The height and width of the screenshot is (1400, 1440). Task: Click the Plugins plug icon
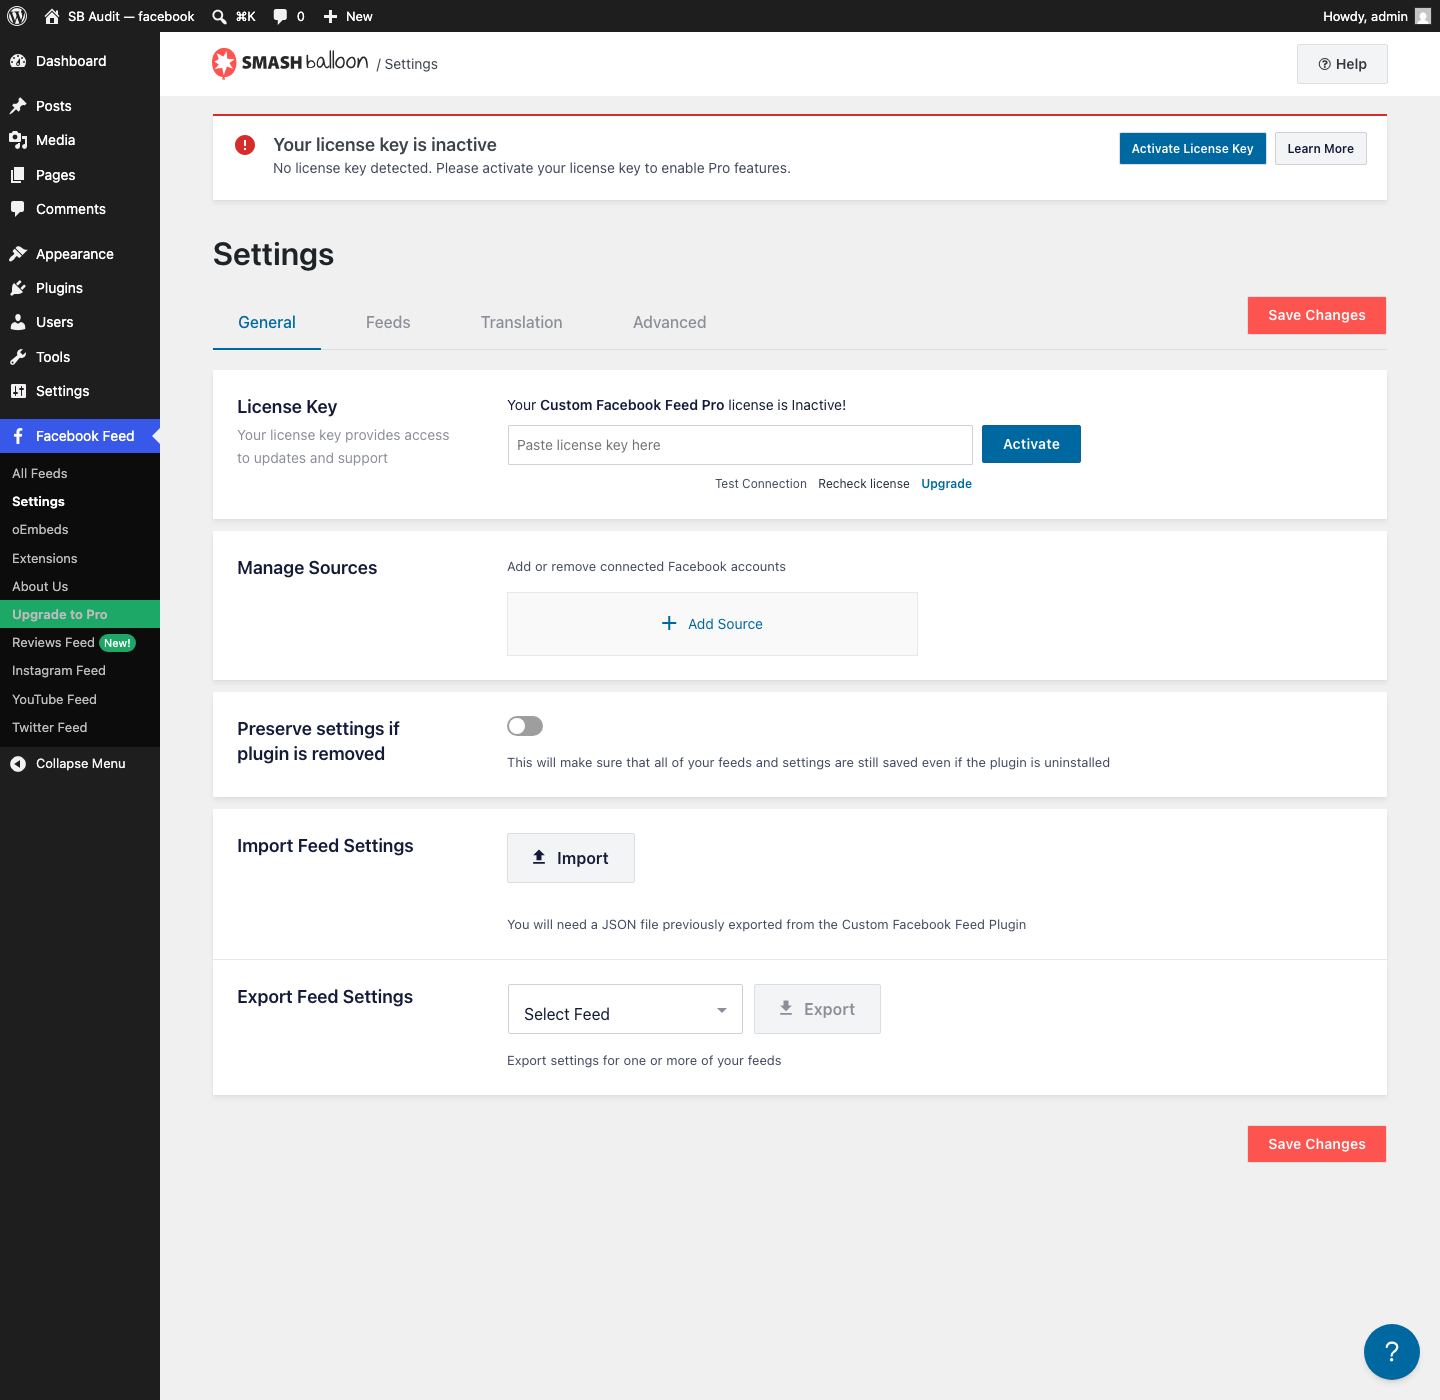click(x=18, y=288)
